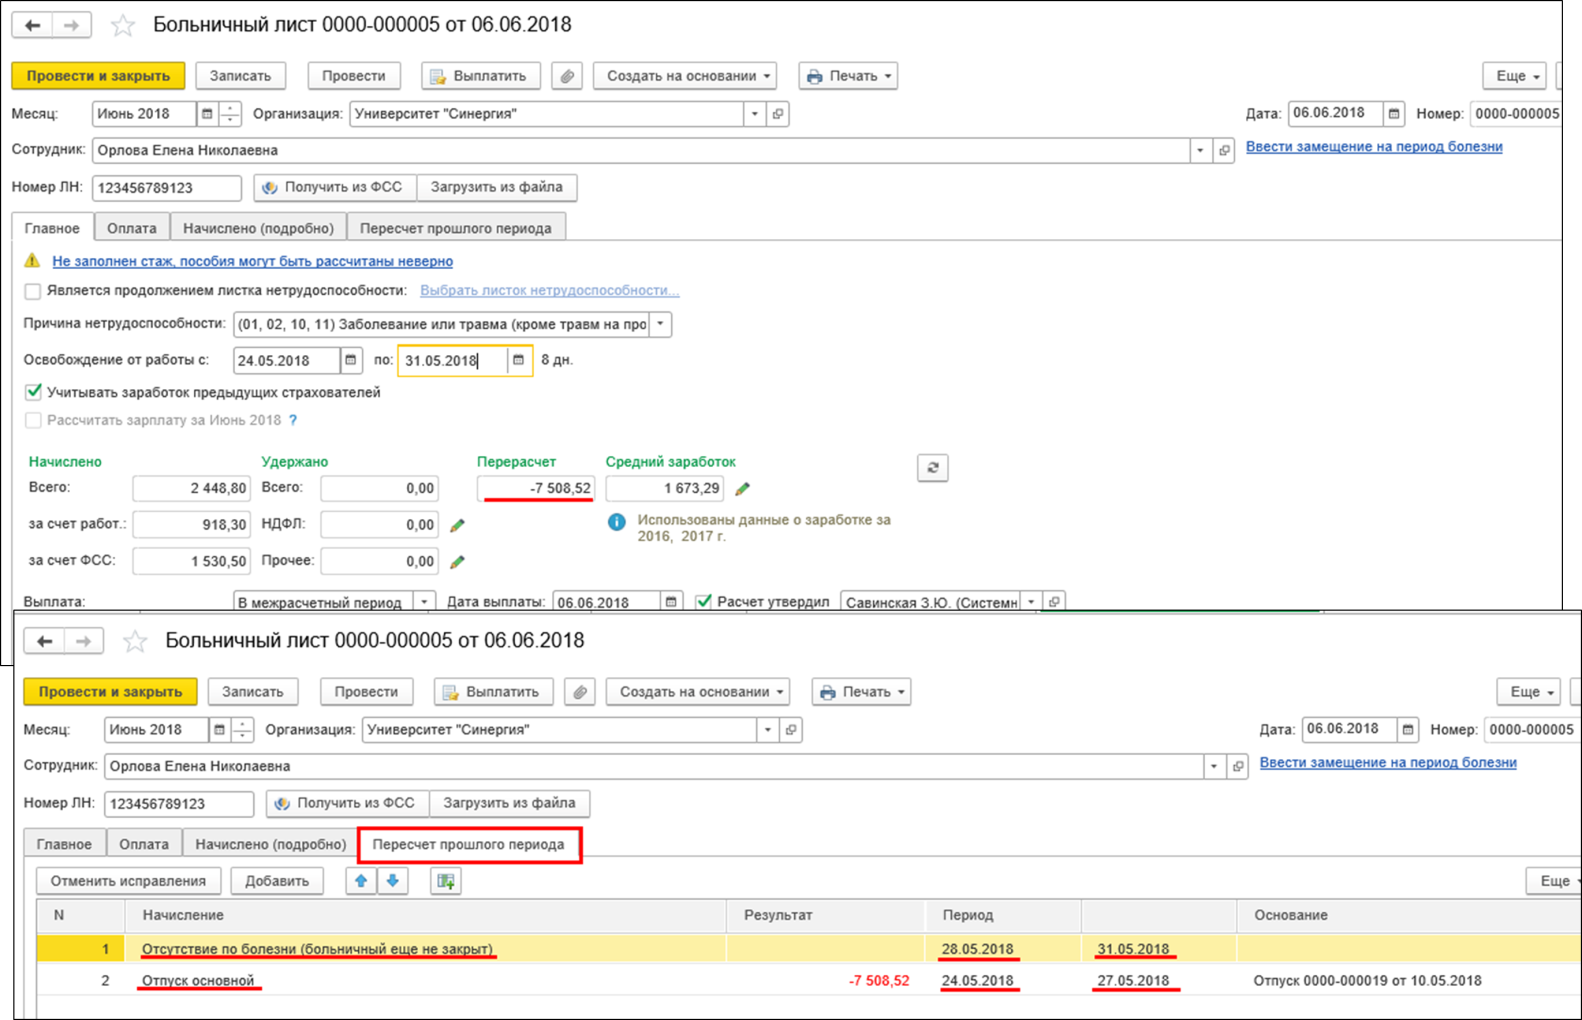Open Сотрудник card icon in upper window
Screen dimensions: 1582x1020
click(x=1224, y=151)
